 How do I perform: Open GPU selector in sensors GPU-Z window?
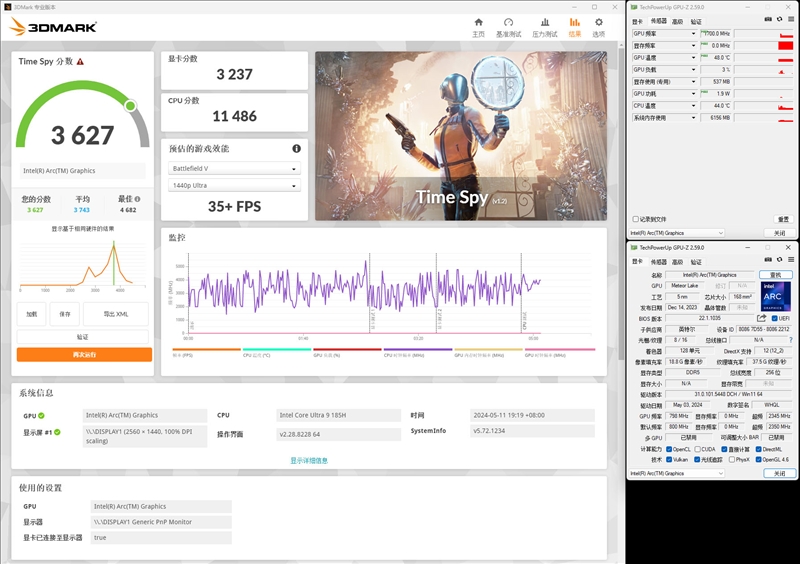[677, 233]
